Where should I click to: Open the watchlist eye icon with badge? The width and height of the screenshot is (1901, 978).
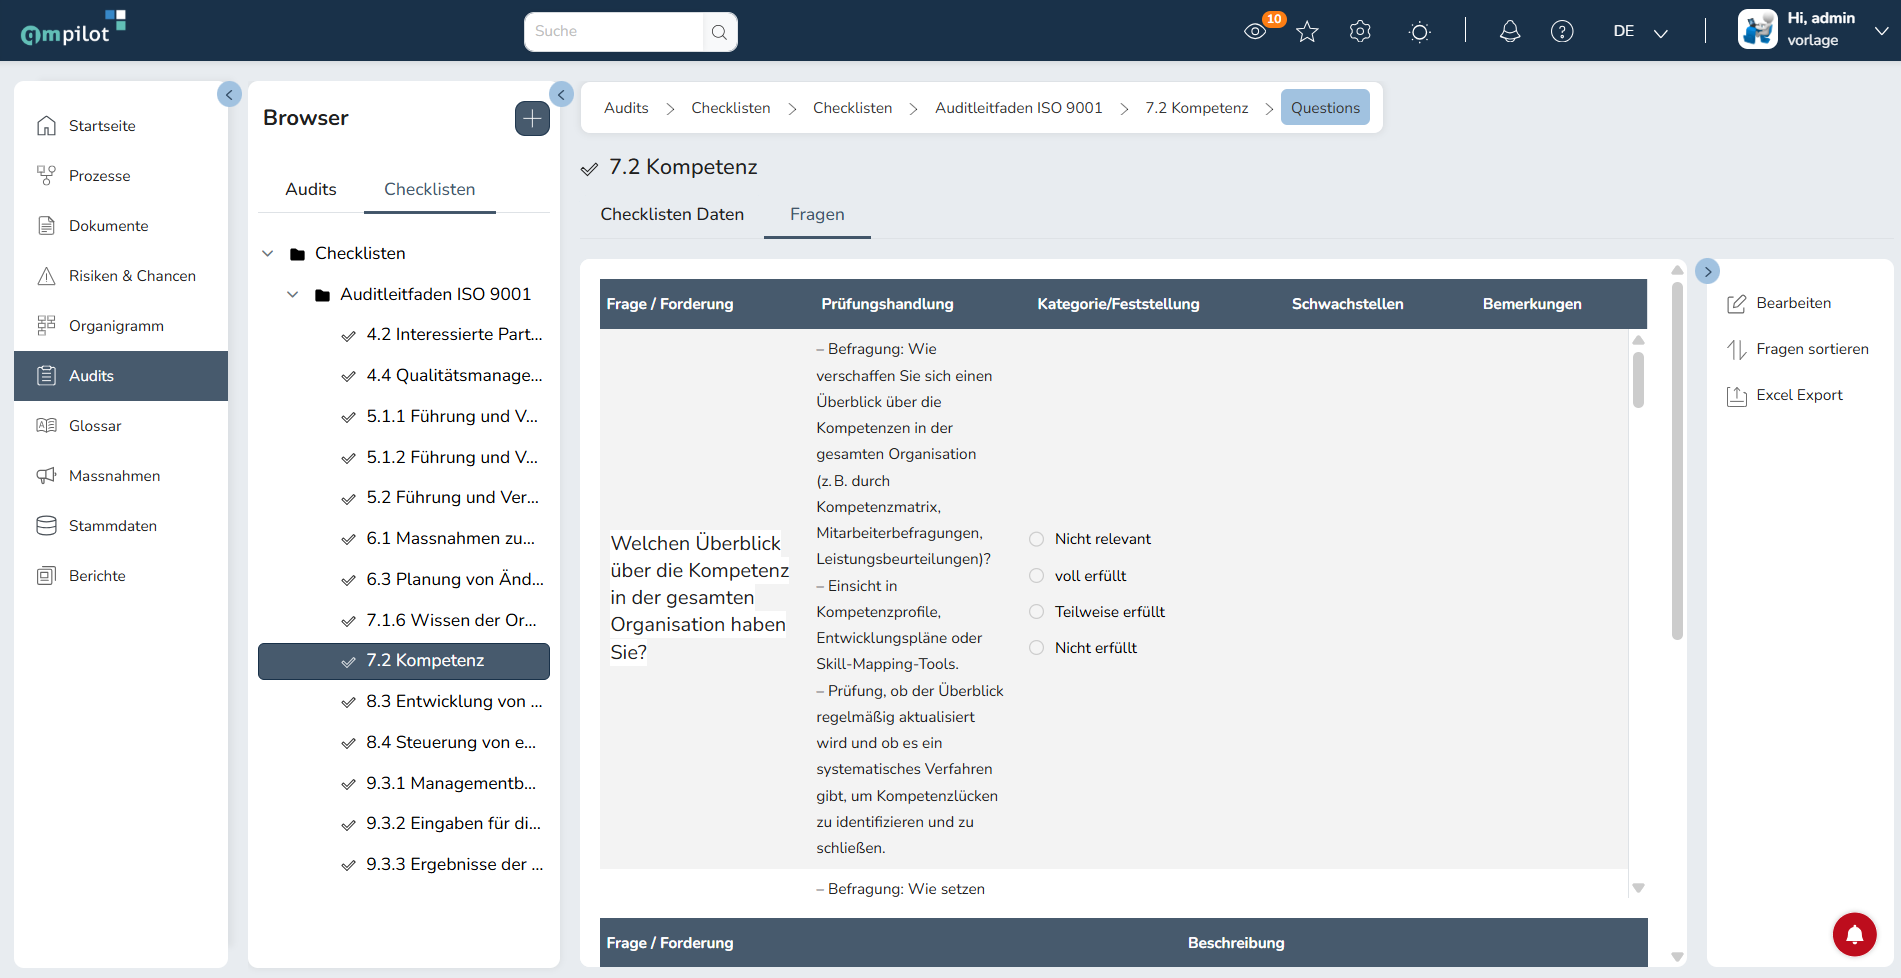point(1255,31)
